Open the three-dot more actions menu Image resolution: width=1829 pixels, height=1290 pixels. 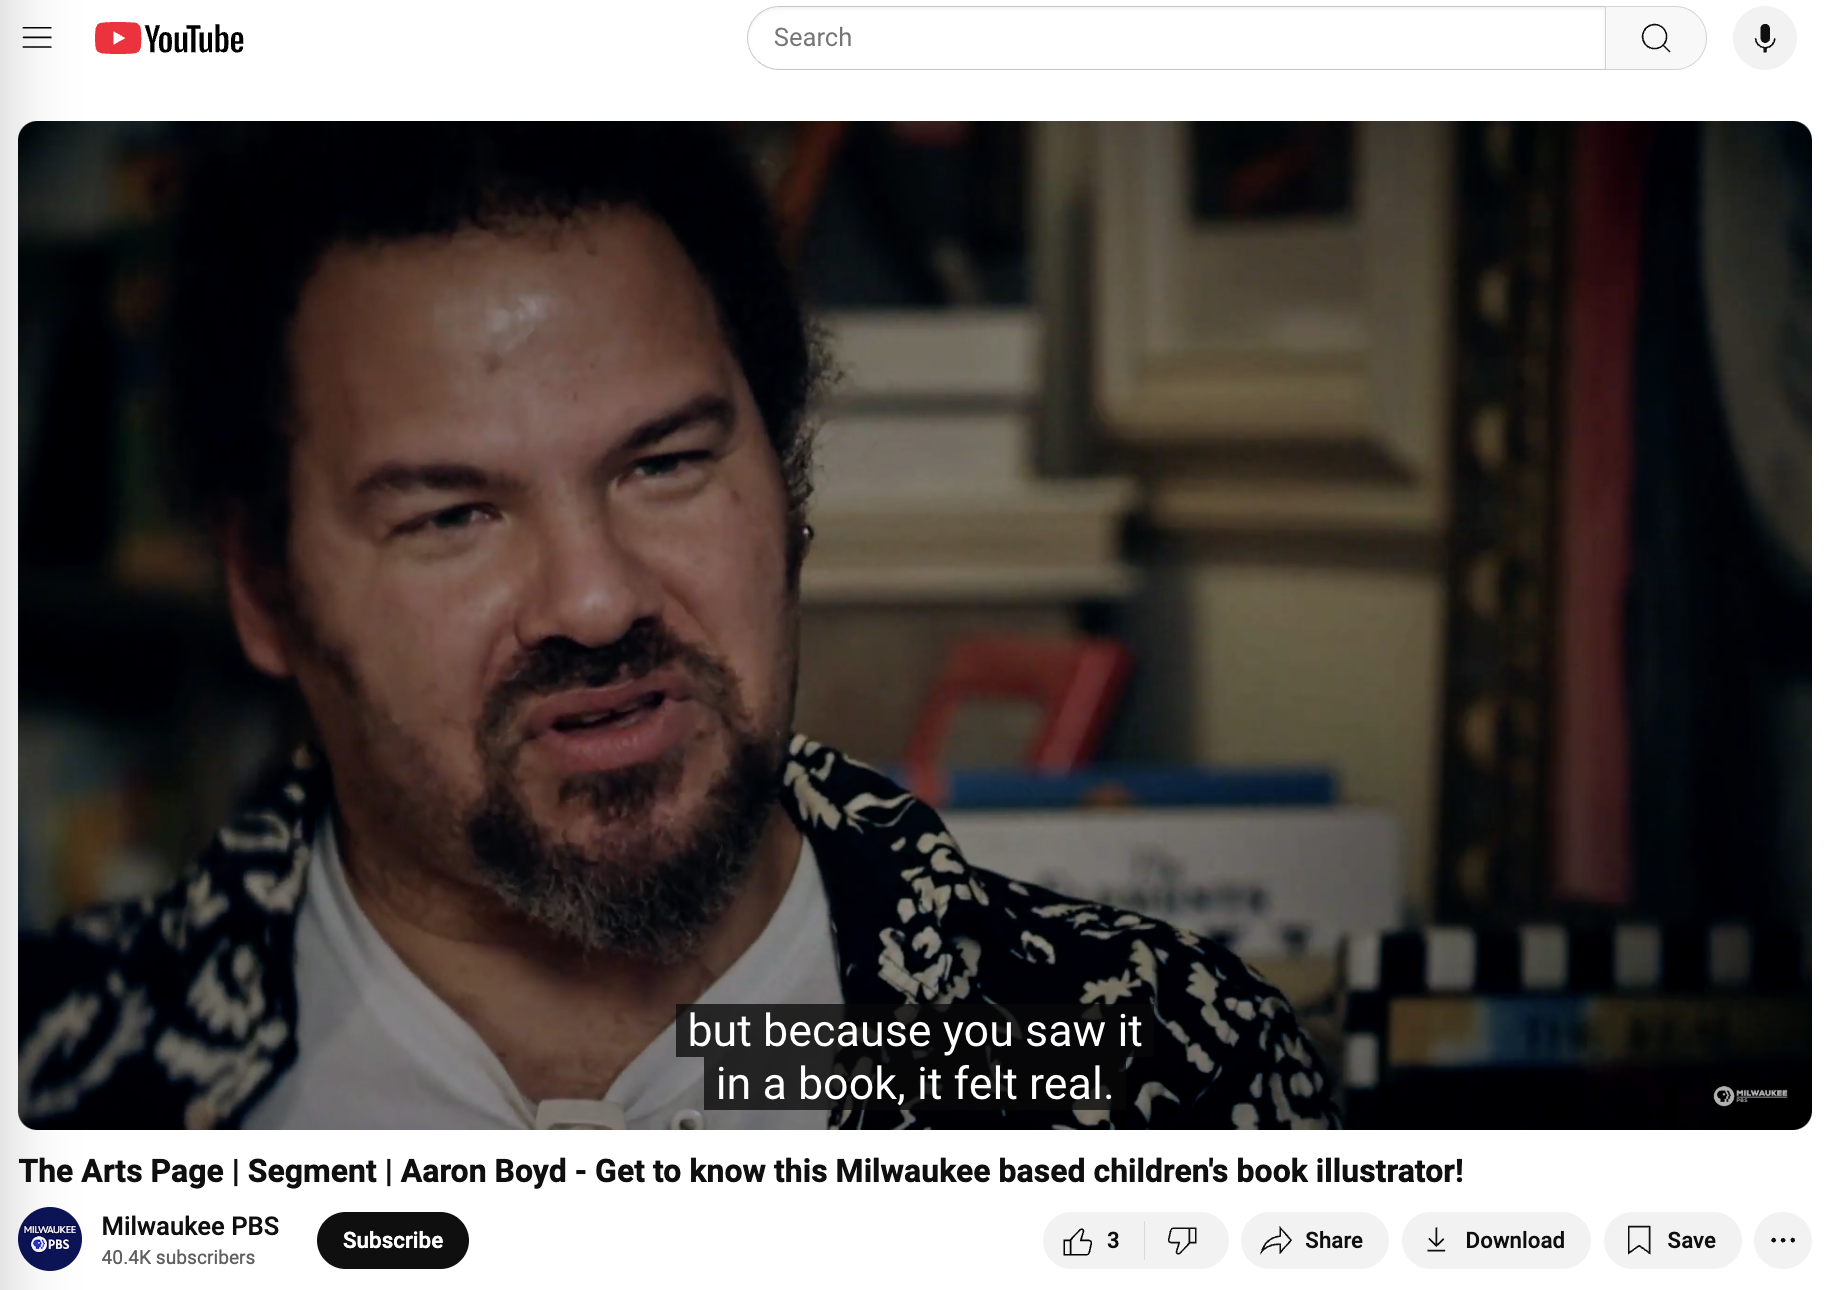coord(1783,1241)
